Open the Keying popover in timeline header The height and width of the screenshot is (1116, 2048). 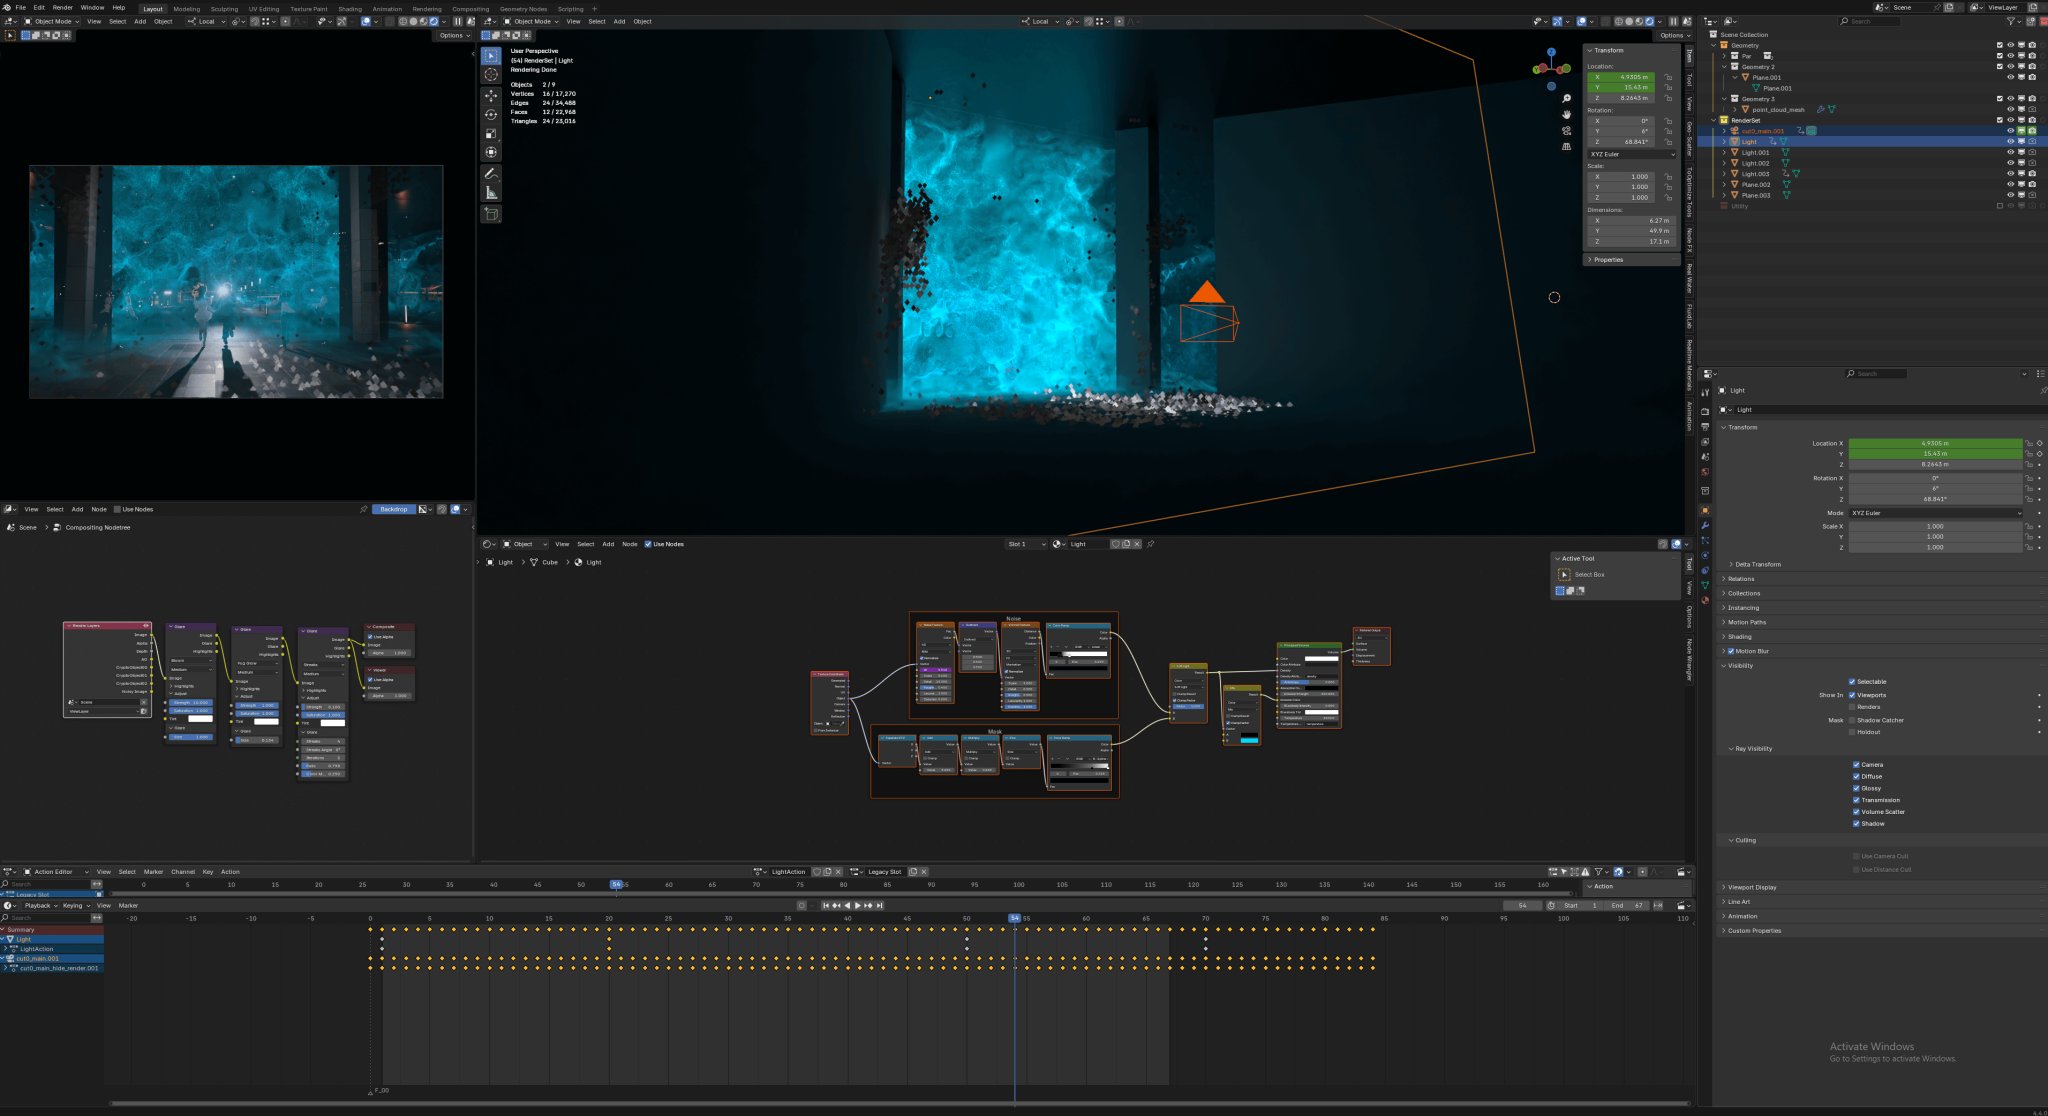(75, 905)
